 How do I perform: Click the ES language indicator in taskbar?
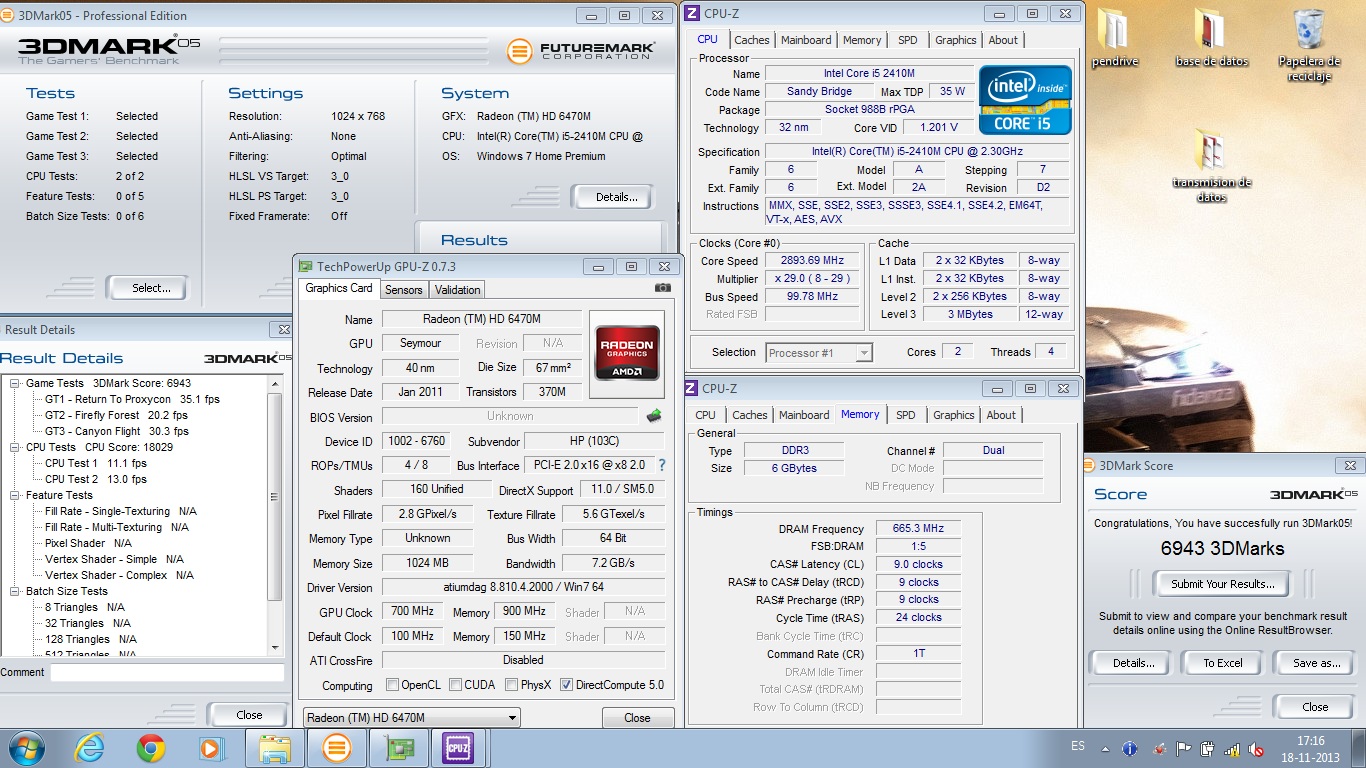(1077, 746)
